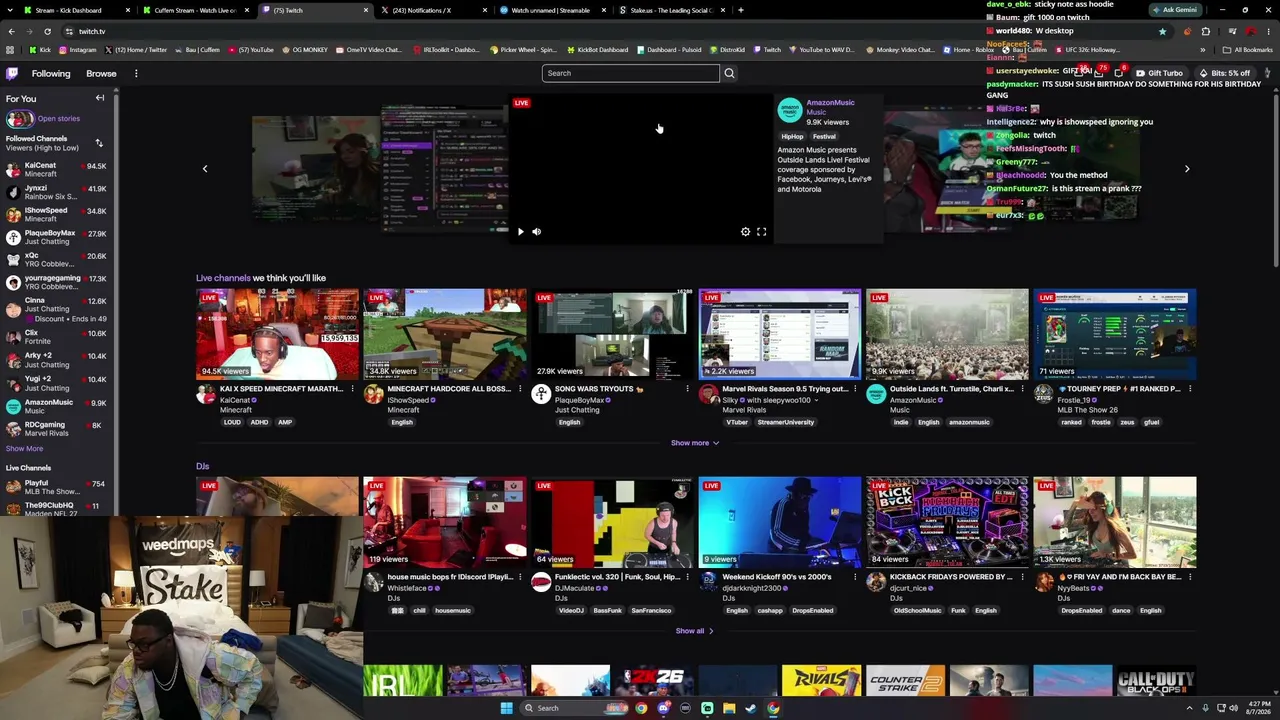Click Bits: 5% off button
This screenshot has height=720, width=1280.
coord(1224,73)
